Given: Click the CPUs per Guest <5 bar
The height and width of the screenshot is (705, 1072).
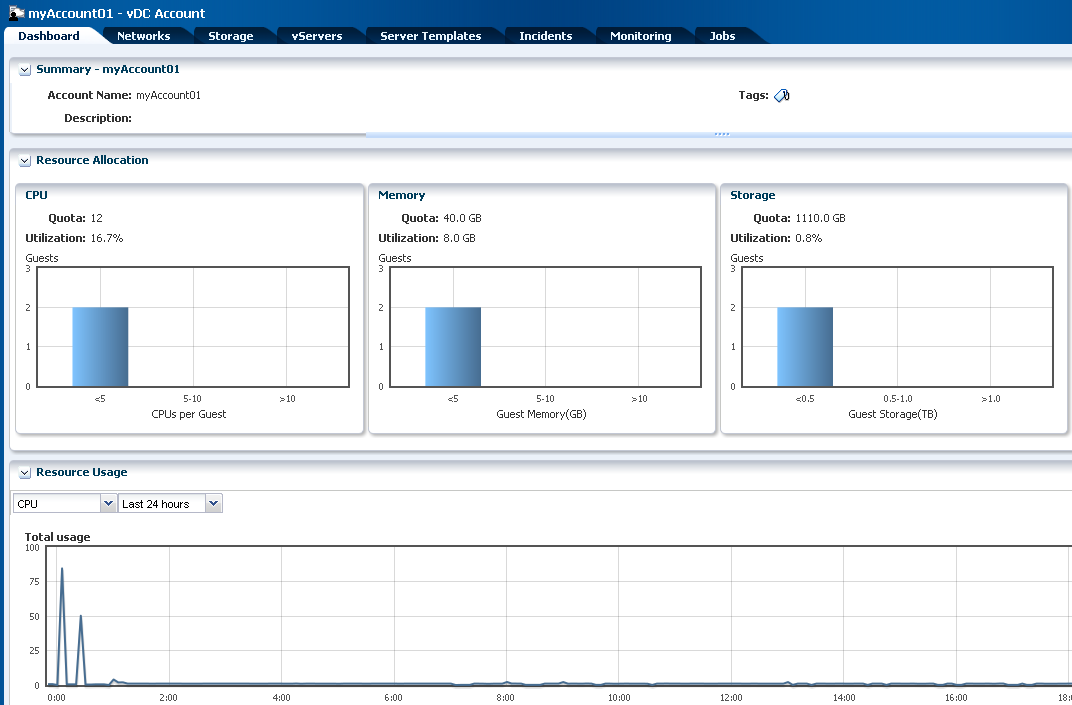Looking at the screenshot, I should pyautogui.click(x=100, y=347).
